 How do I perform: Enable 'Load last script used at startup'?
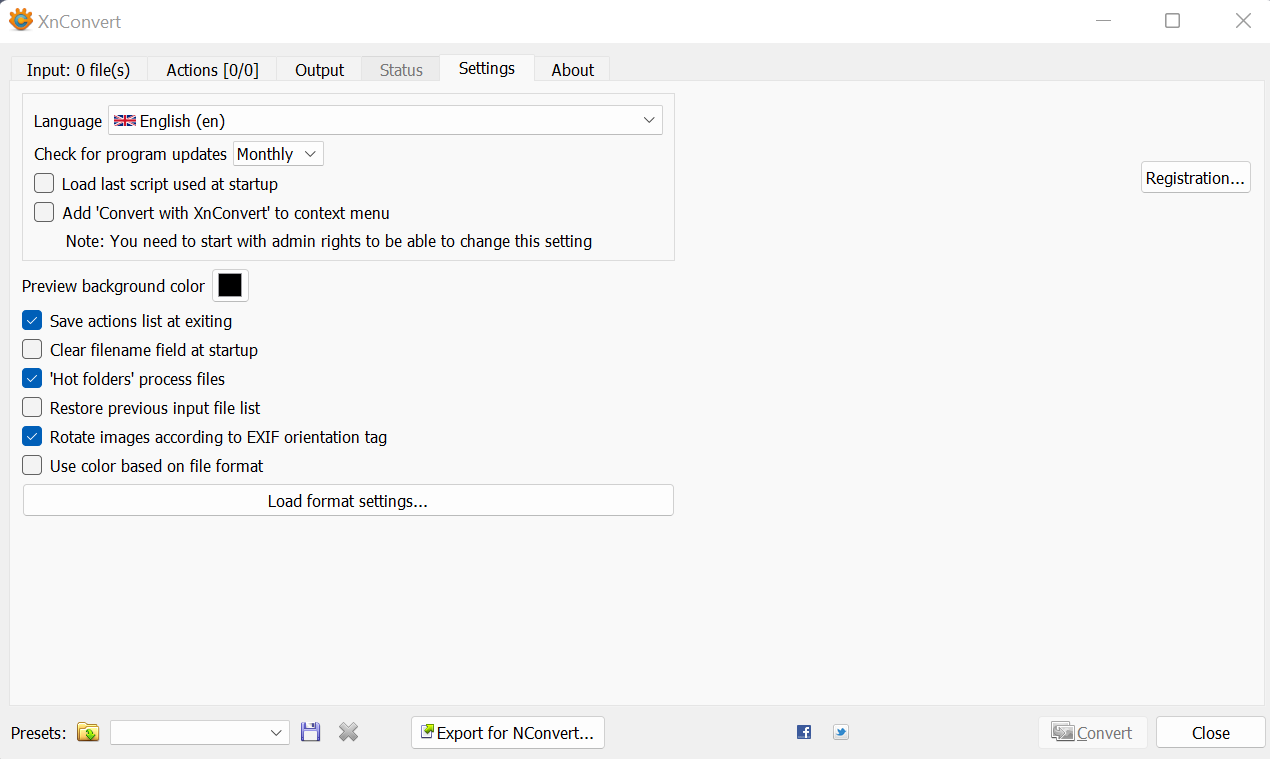pos(44,184)
